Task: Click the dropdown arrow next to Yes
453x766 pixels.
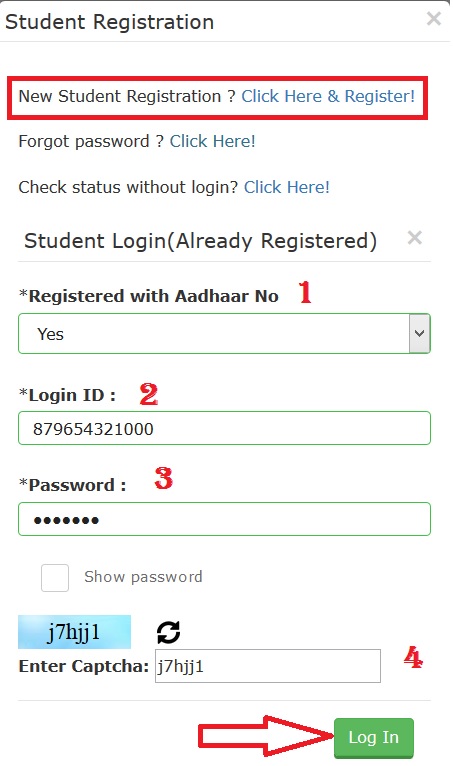Action: point(419,334)
